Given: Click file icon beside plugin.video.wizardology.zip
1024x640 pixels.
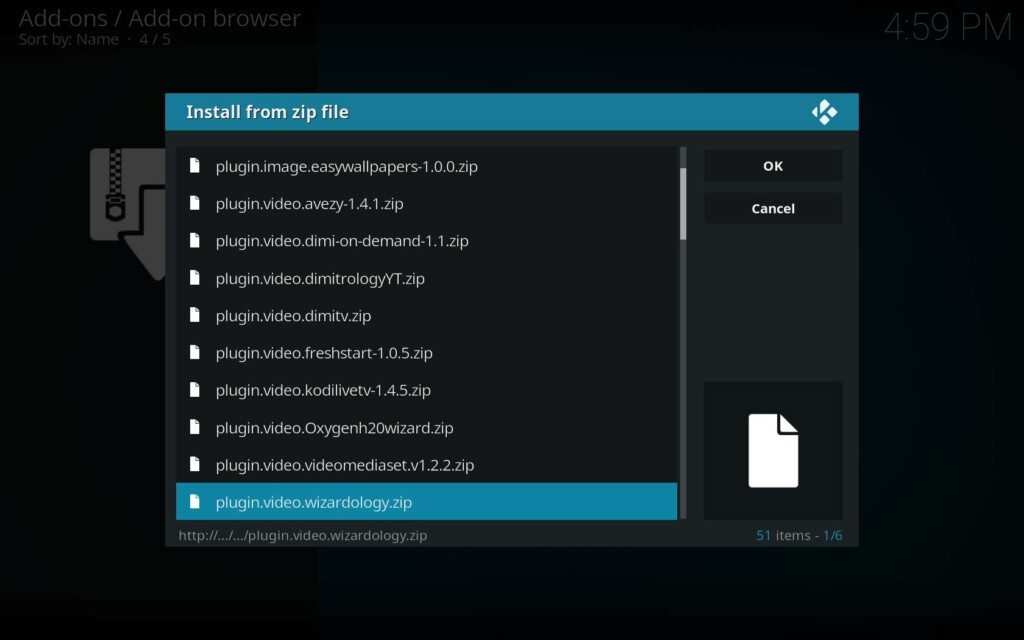Looking at the screenshot, I should [x=195, y=502].
